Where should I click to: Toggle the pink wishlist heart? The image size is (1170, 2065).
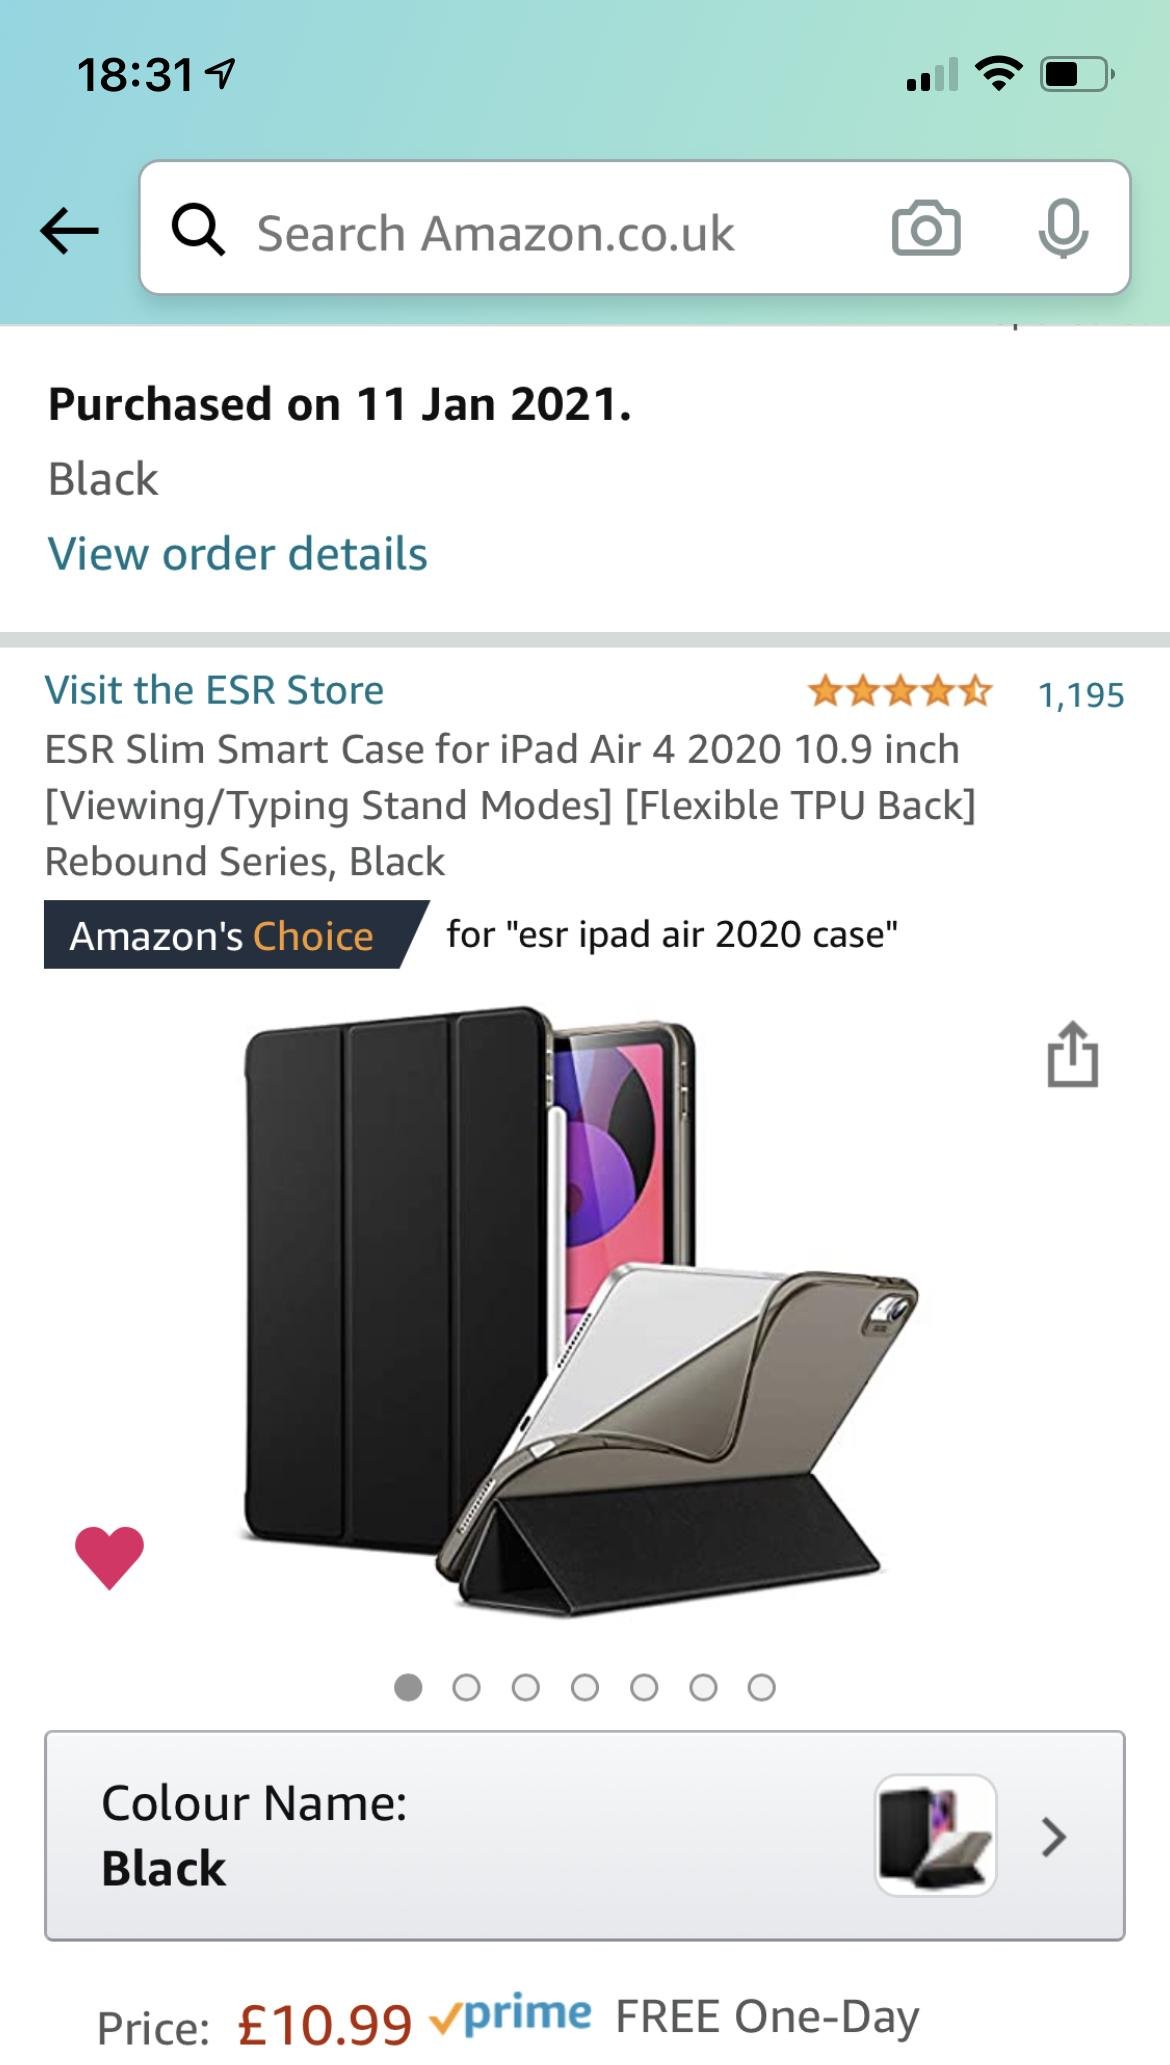[110, 1557]
